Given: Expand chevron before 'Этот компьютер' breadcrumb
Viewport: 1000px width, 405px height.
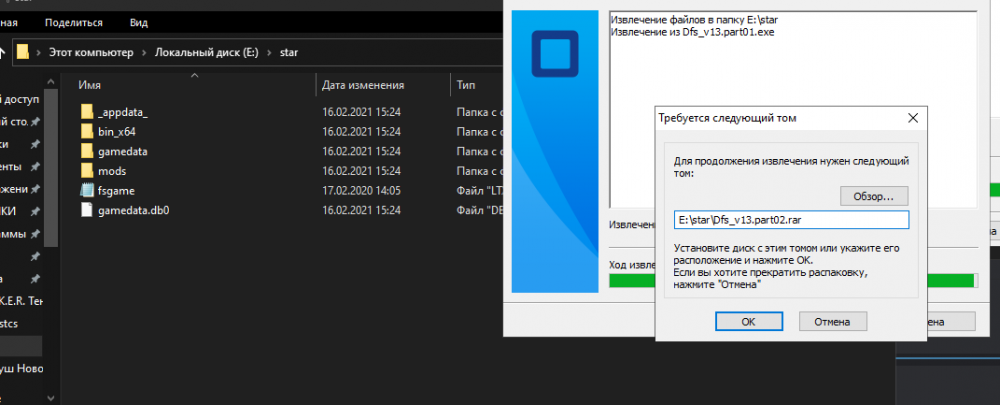Looking at the screenshot, I should point(38,52).
